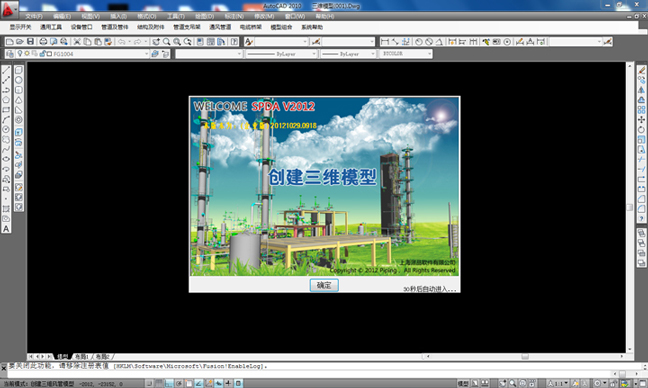
Task: Open the 通用工具 menu
Action: tap(51, 27)
